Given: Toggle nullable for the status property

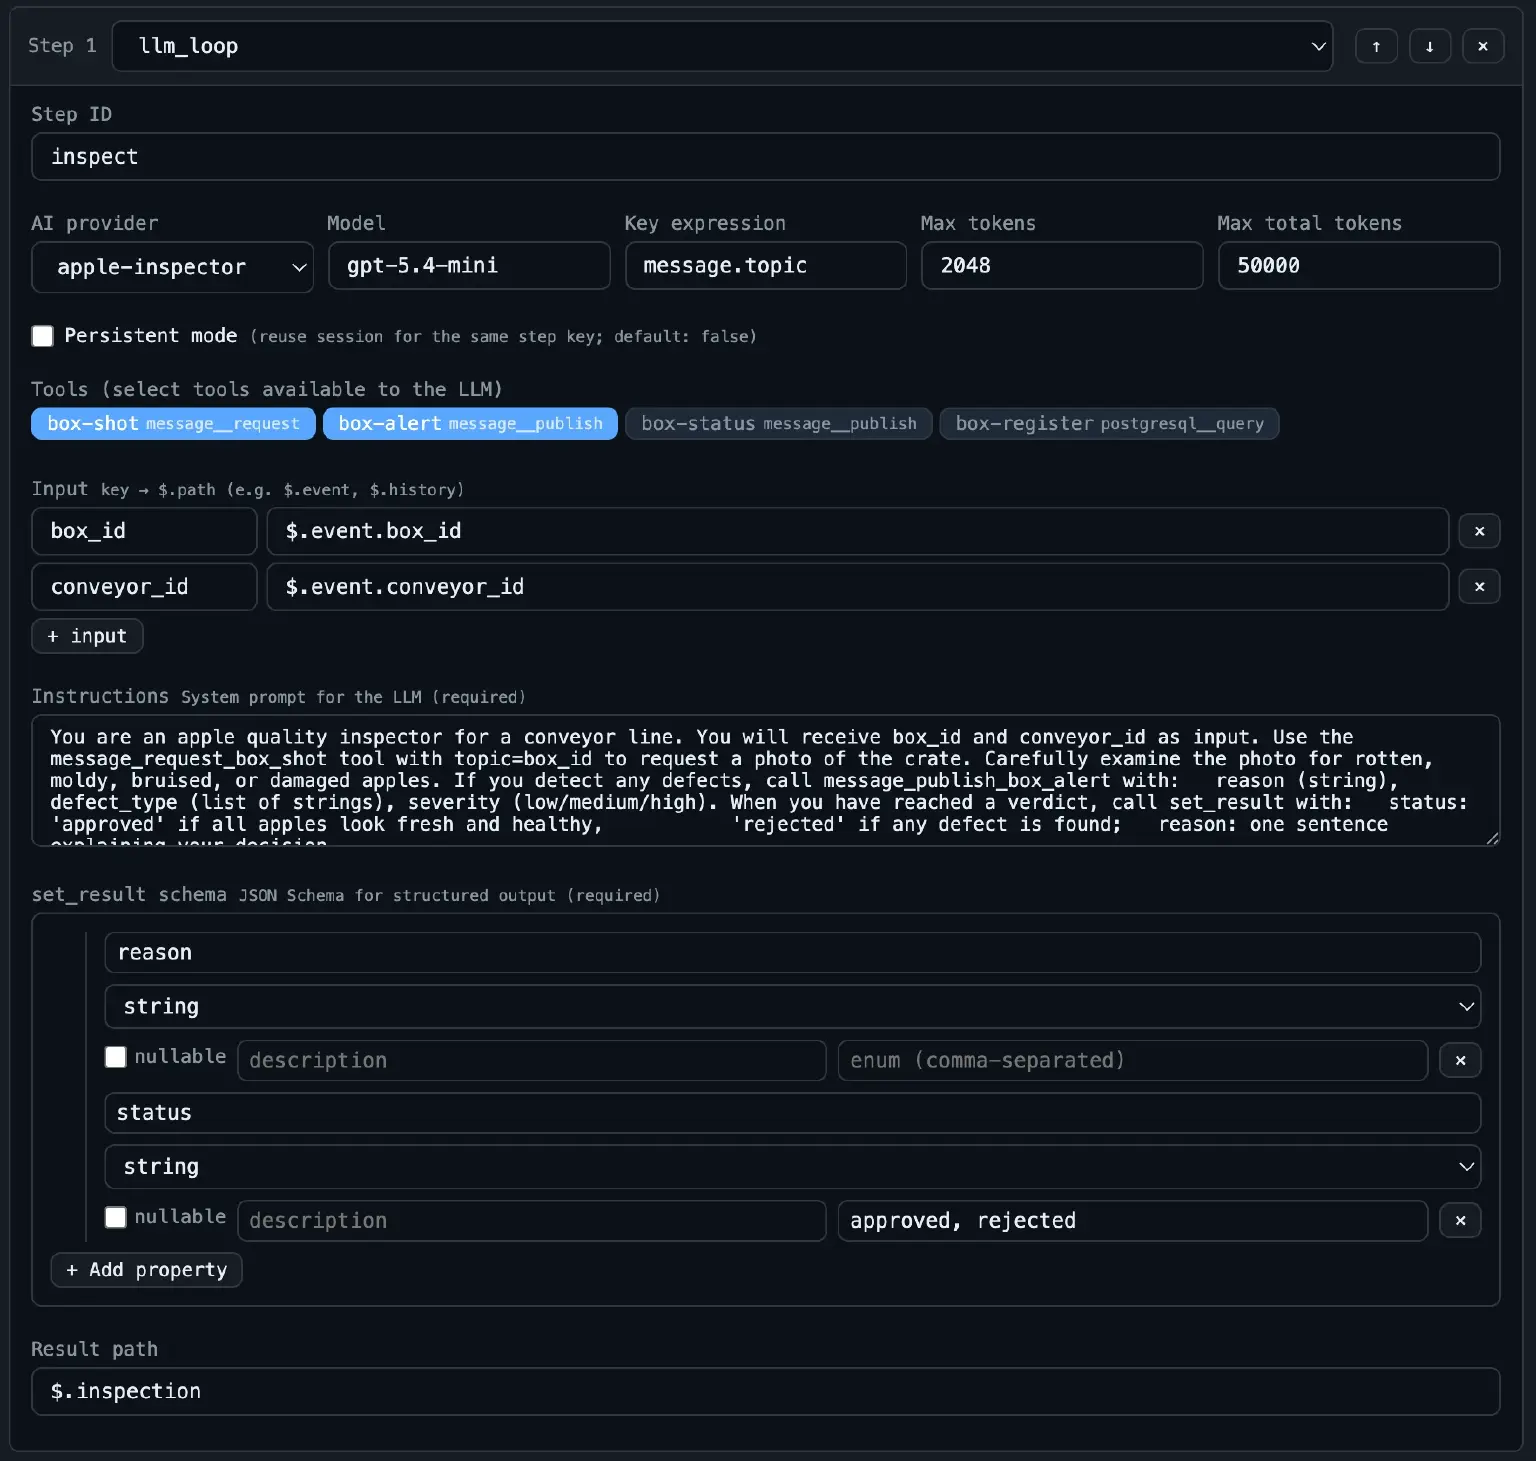Looking at the screenshot, I should [x=116, y=1217].
